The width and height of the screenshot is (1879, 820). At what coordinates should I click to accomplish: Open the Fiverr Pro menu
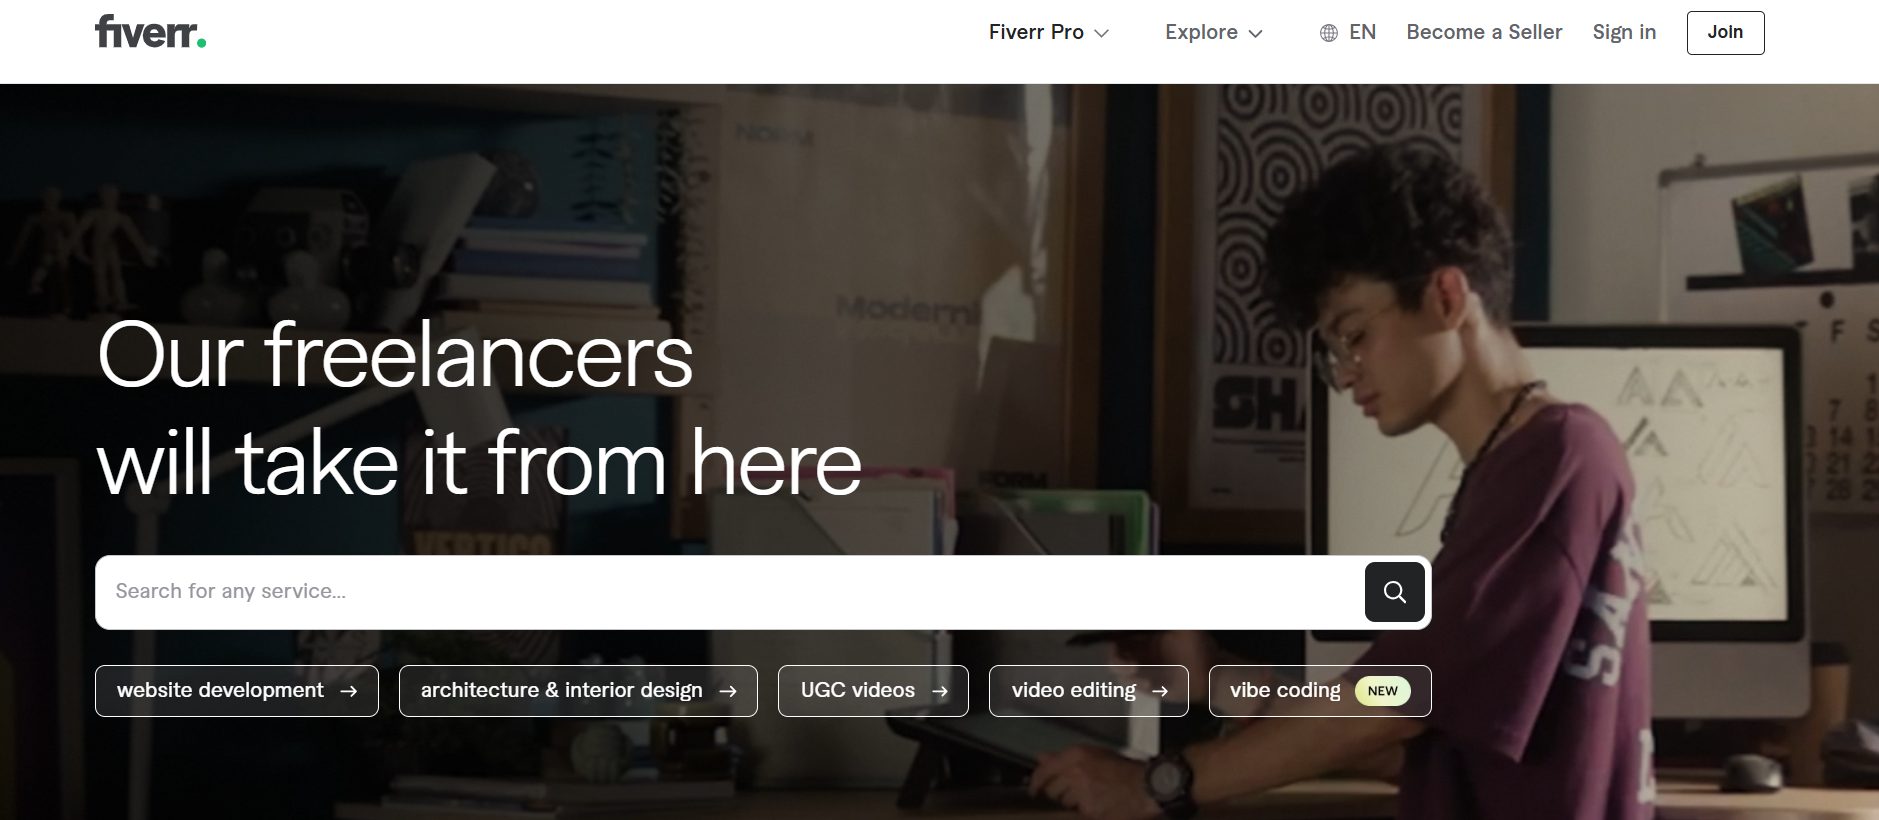coord(1049,32)
